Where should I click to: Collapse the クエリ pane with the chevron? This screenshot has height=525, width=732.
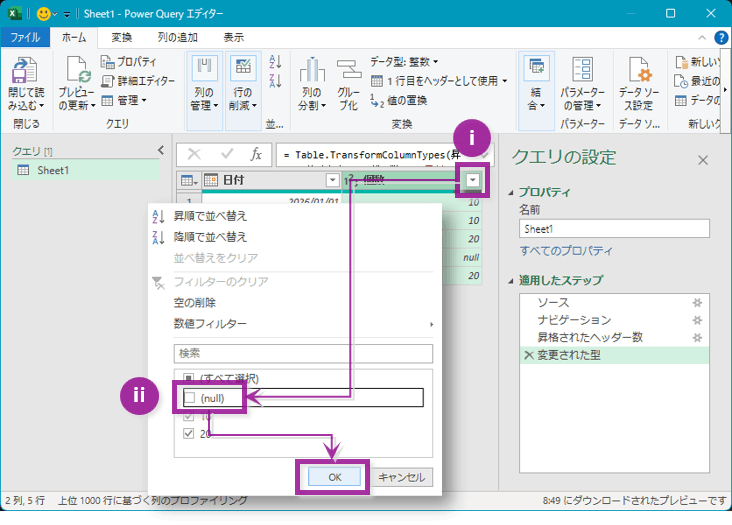161,150
